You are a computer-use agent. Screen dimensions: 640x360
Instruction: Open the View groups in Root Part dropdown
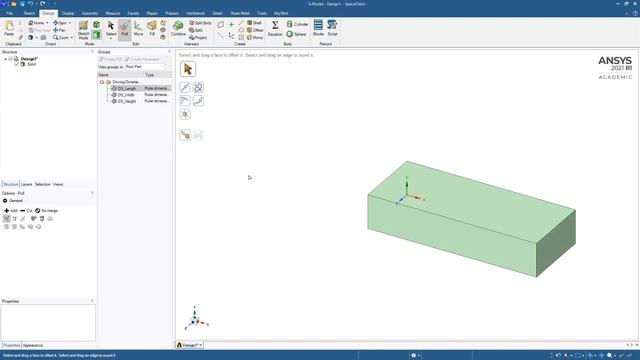coord(145,67)
